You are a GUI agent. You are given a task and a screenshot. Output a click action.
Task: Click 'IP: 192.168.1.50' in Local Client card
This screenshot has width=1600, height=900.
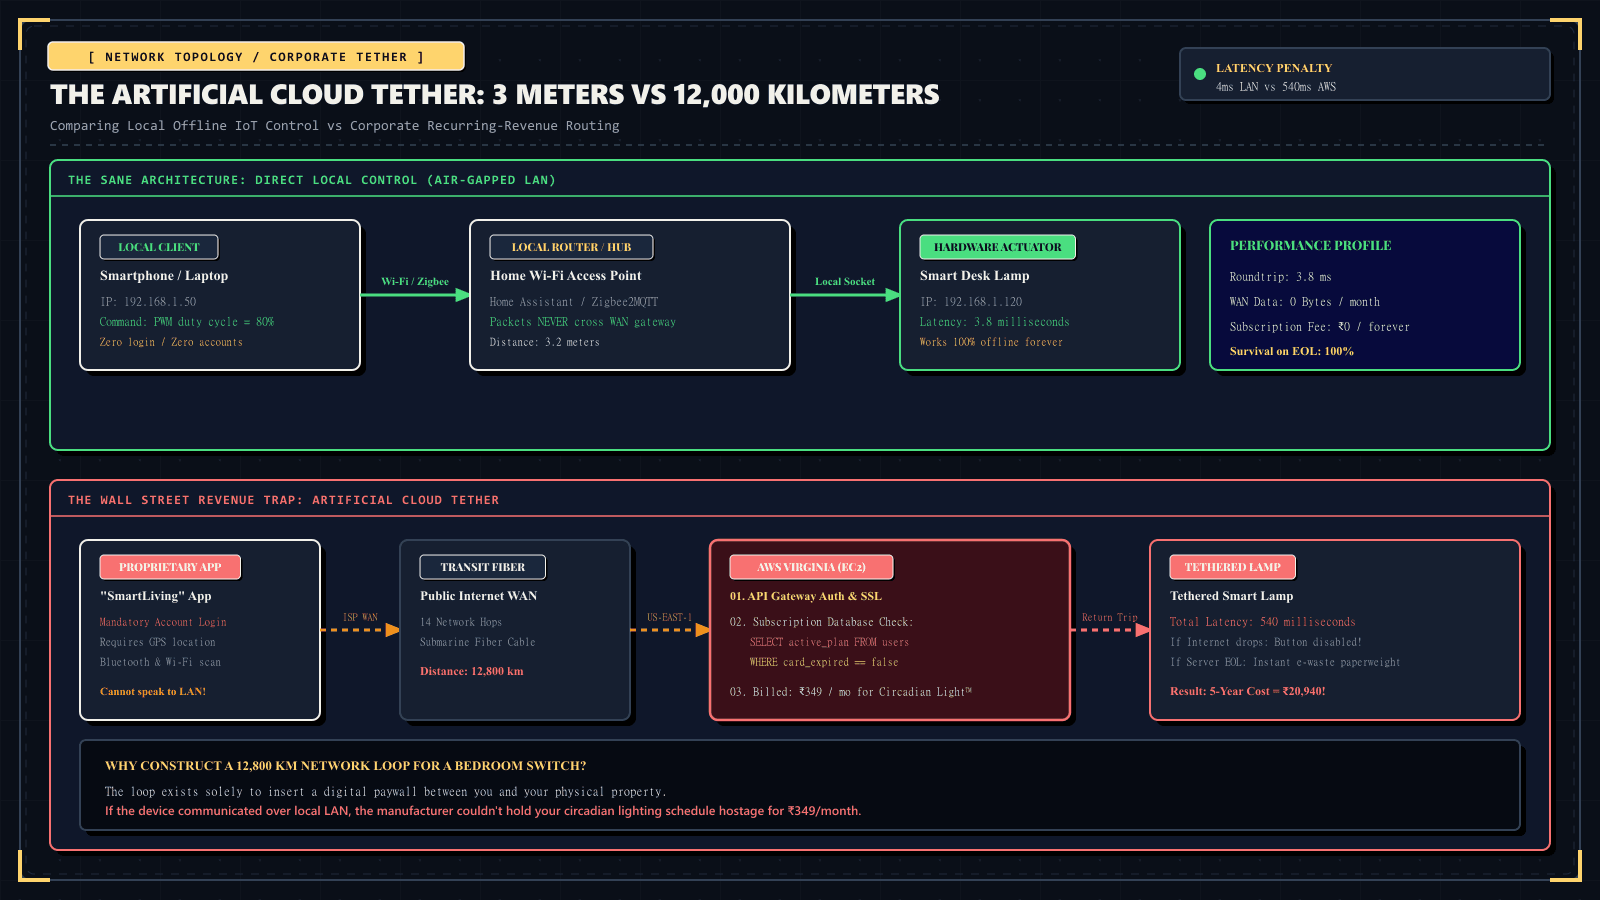[x=148, y=302]
